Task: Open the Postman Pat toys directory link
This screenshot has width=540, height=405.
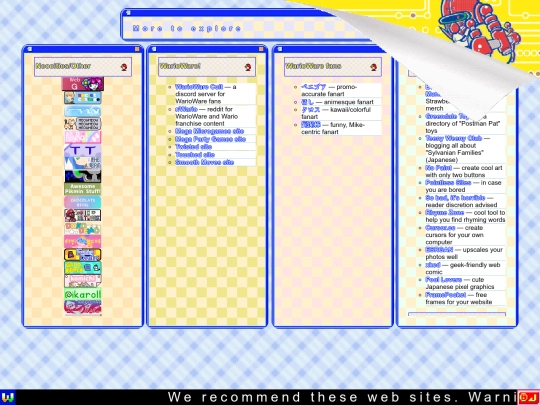Action: [447, 116]
